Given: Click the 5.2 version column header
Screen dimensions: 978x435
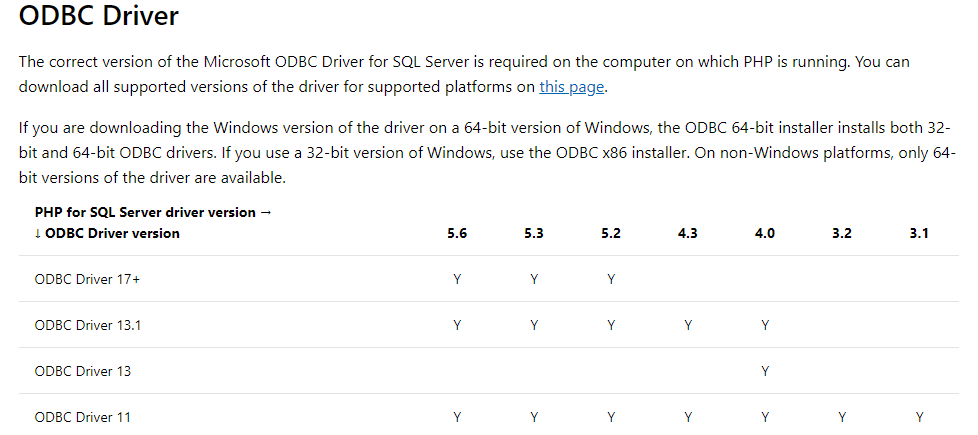Looking at the screenshot, I should tap(611, 234).
